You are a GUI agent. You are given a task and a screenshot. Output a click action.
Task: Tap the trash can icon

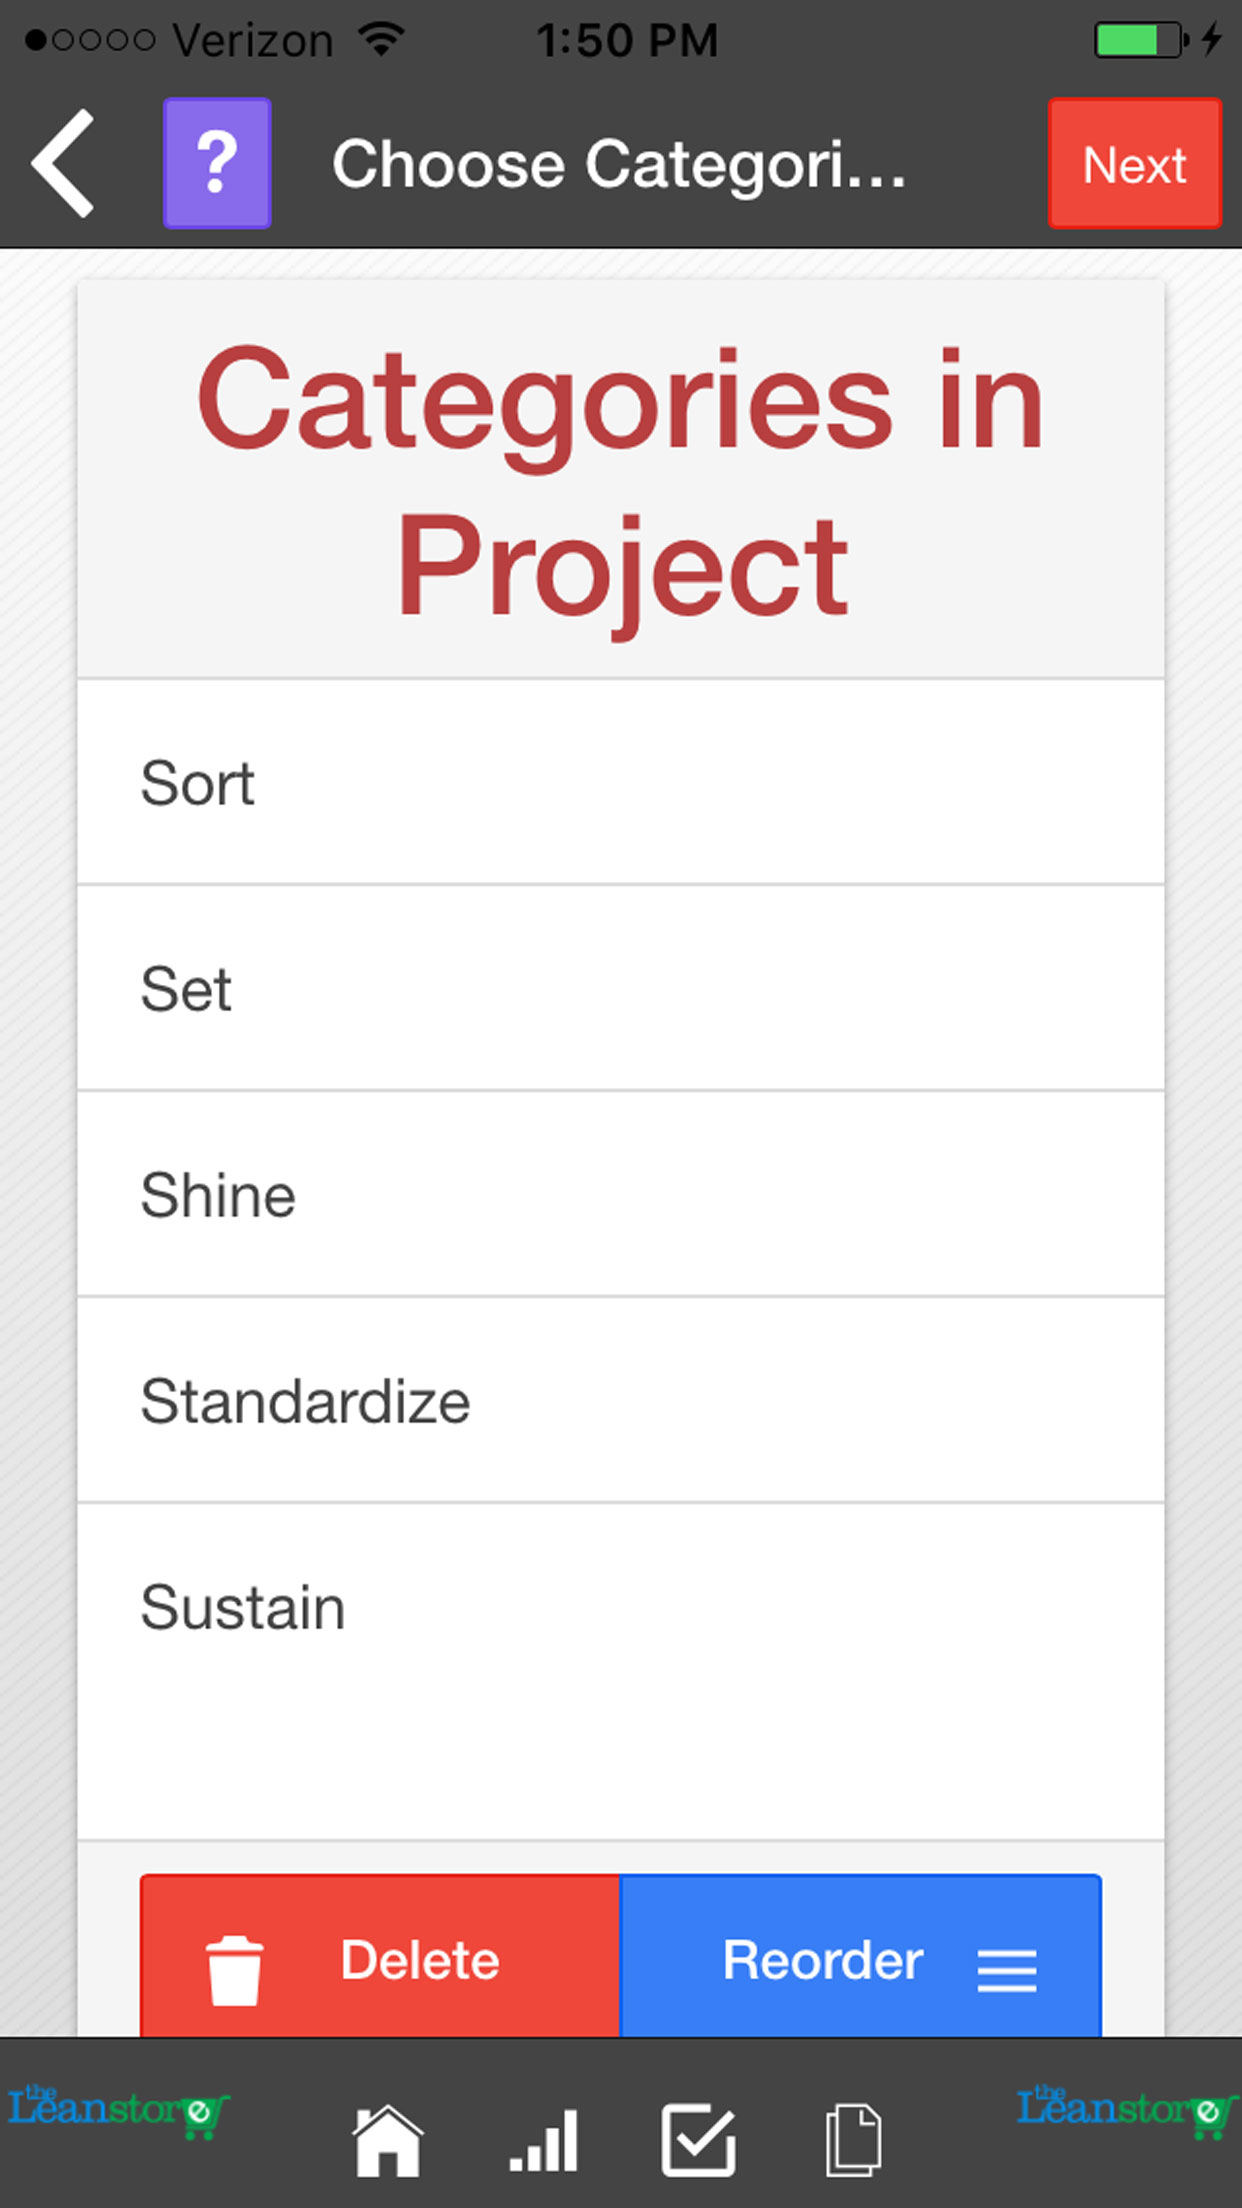point(234,1970)
